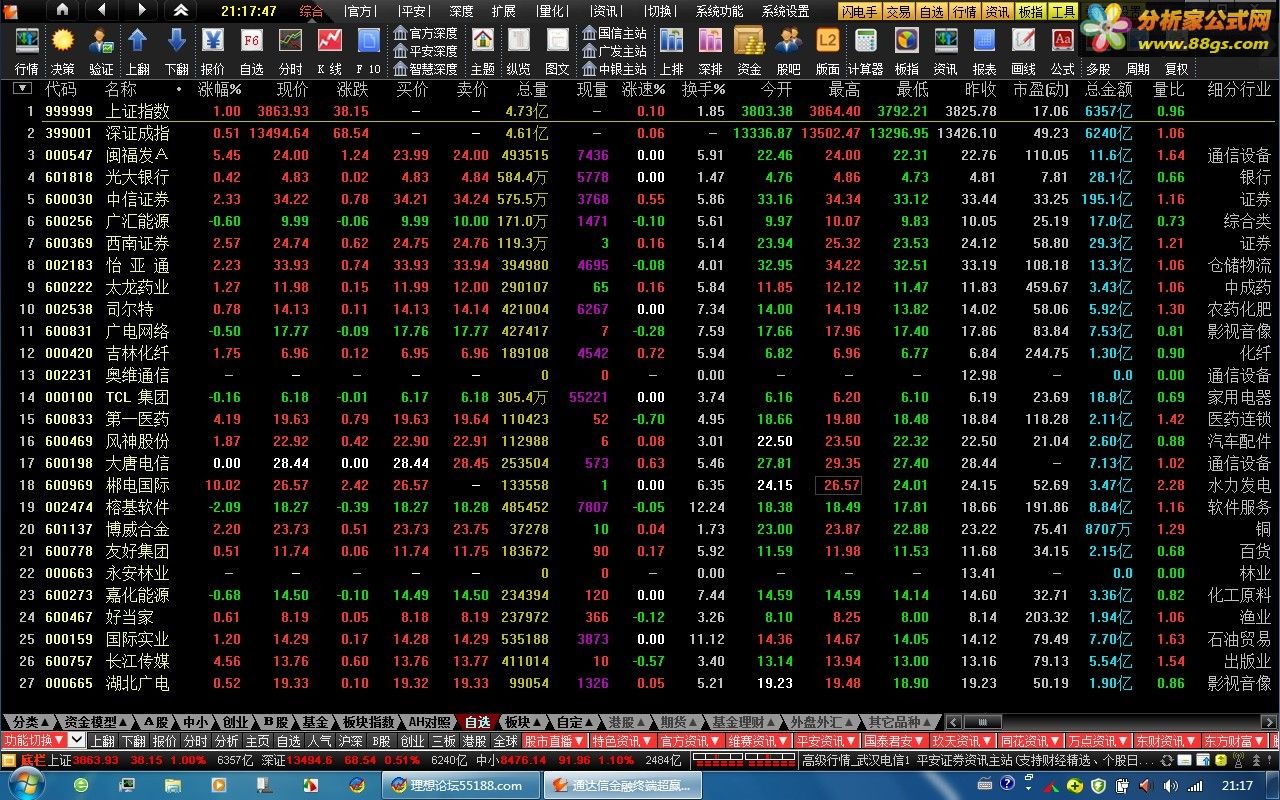
Task: Open the 量化 menu
Action: 551,11
